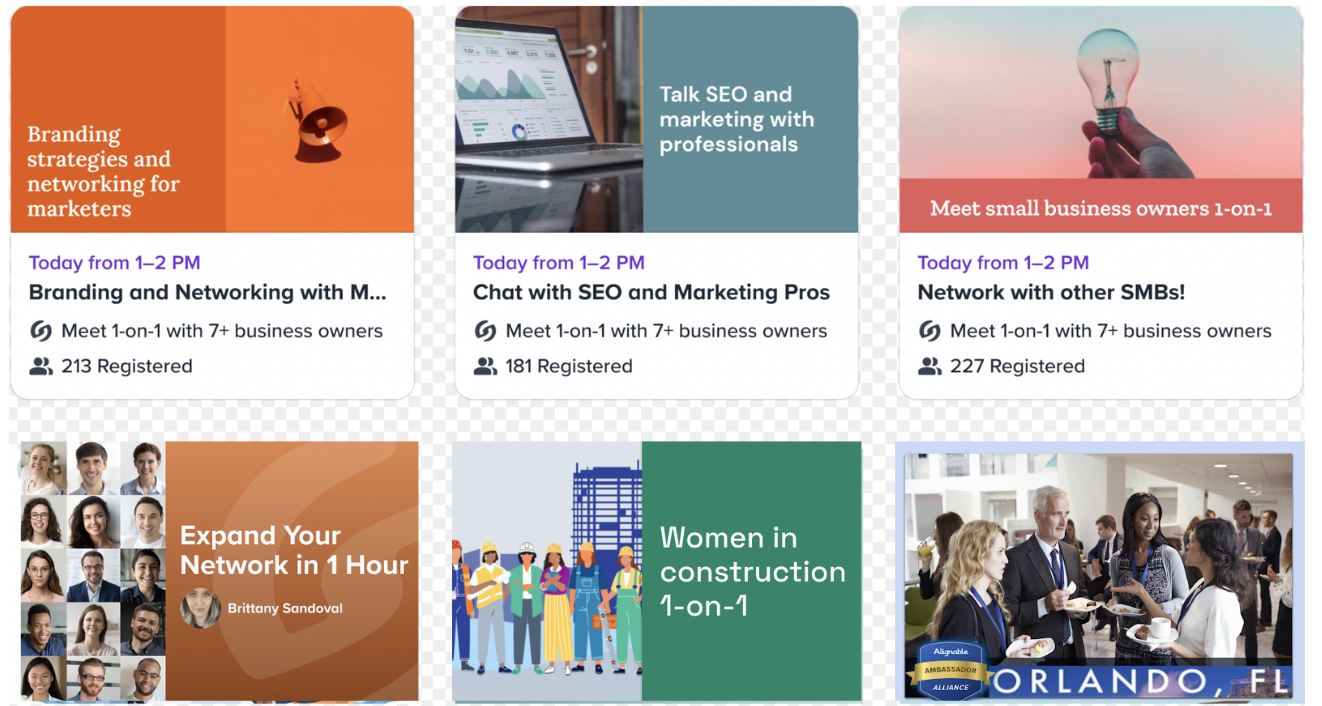1322x706 pixels.
Task: Click the people icon beside 181 Registered
Action: click(485, 366)
